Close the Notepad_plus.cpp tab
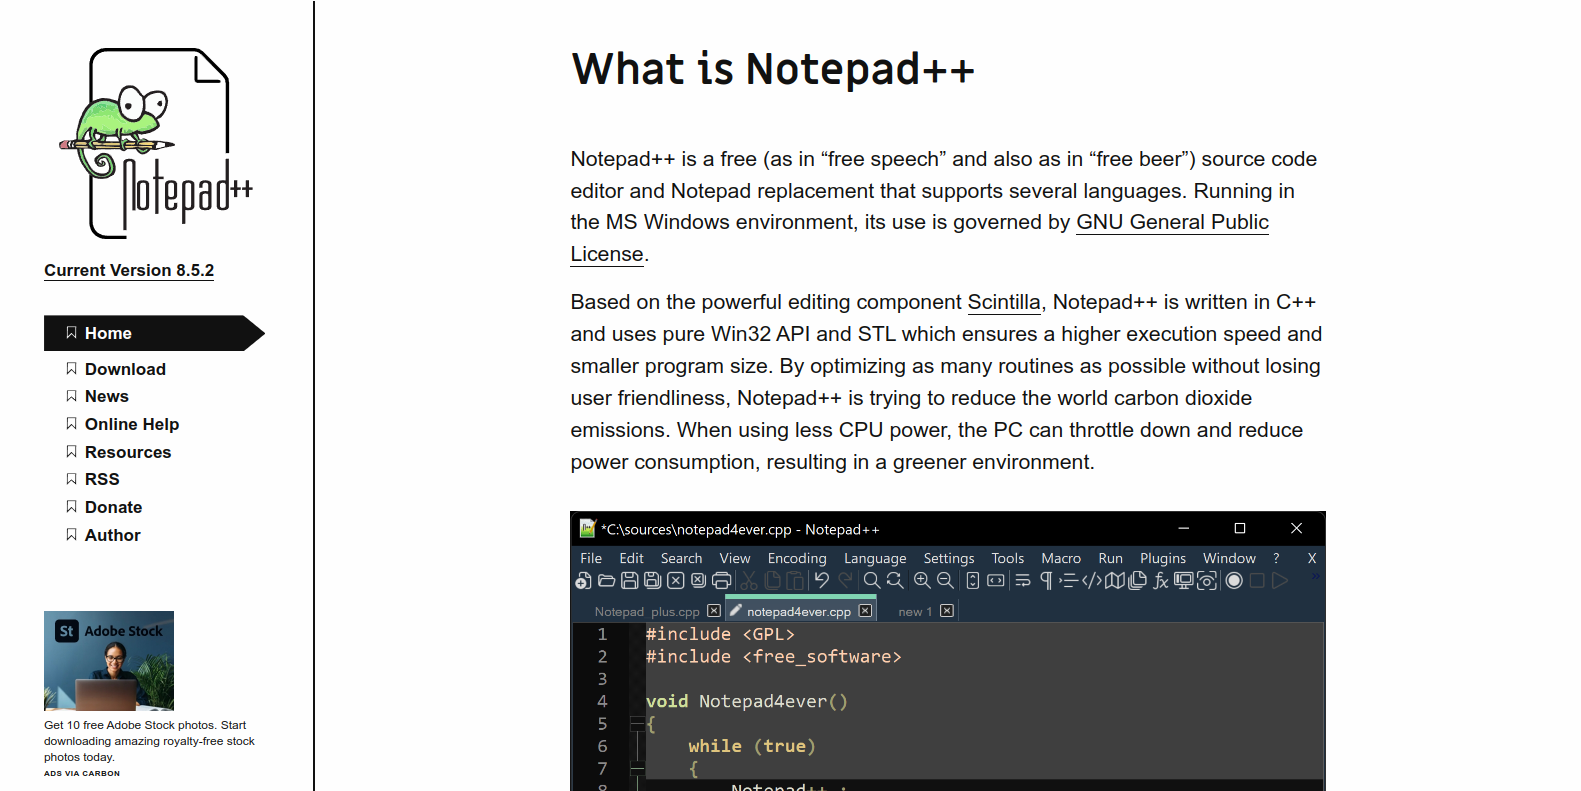This screenshot has width=1581, height=791. point(714,610)
